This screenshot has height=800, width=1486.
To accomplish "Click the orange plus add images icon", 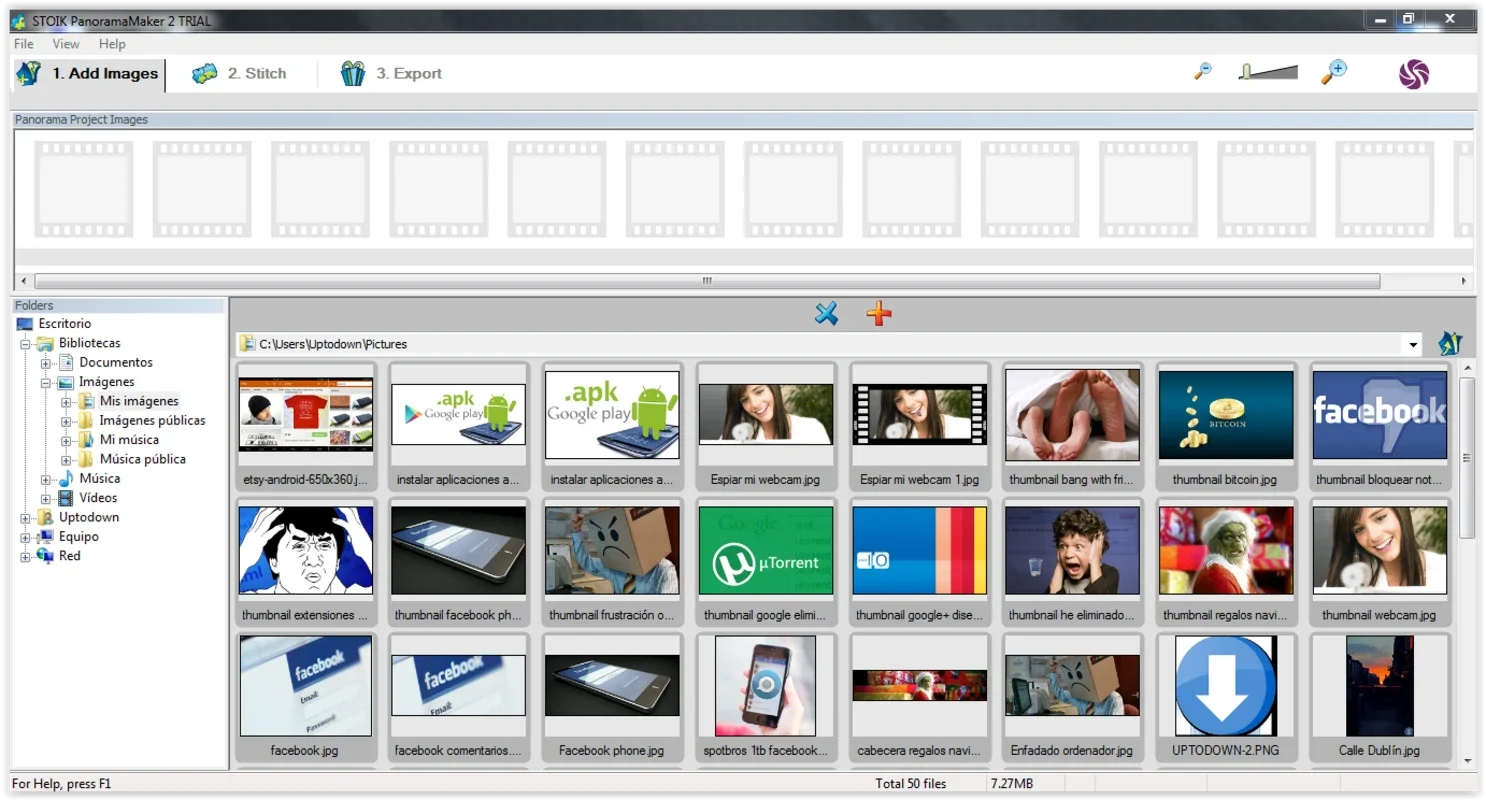I will 879,314.
